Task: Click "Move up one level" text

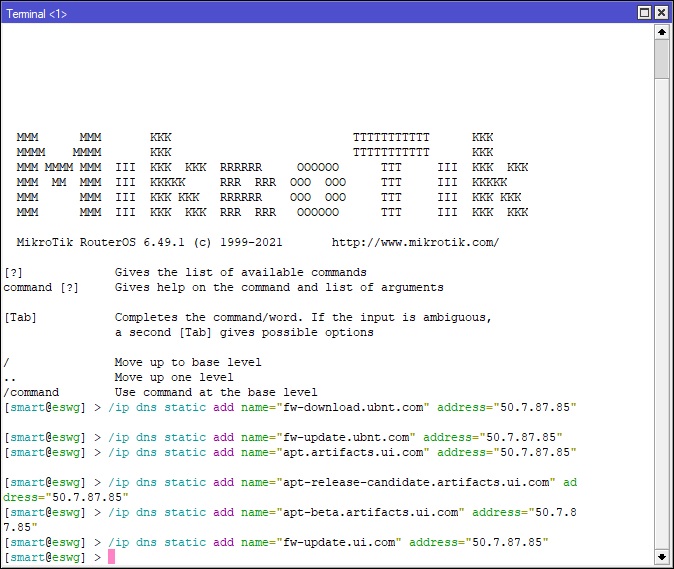Action: pos(174,377)
